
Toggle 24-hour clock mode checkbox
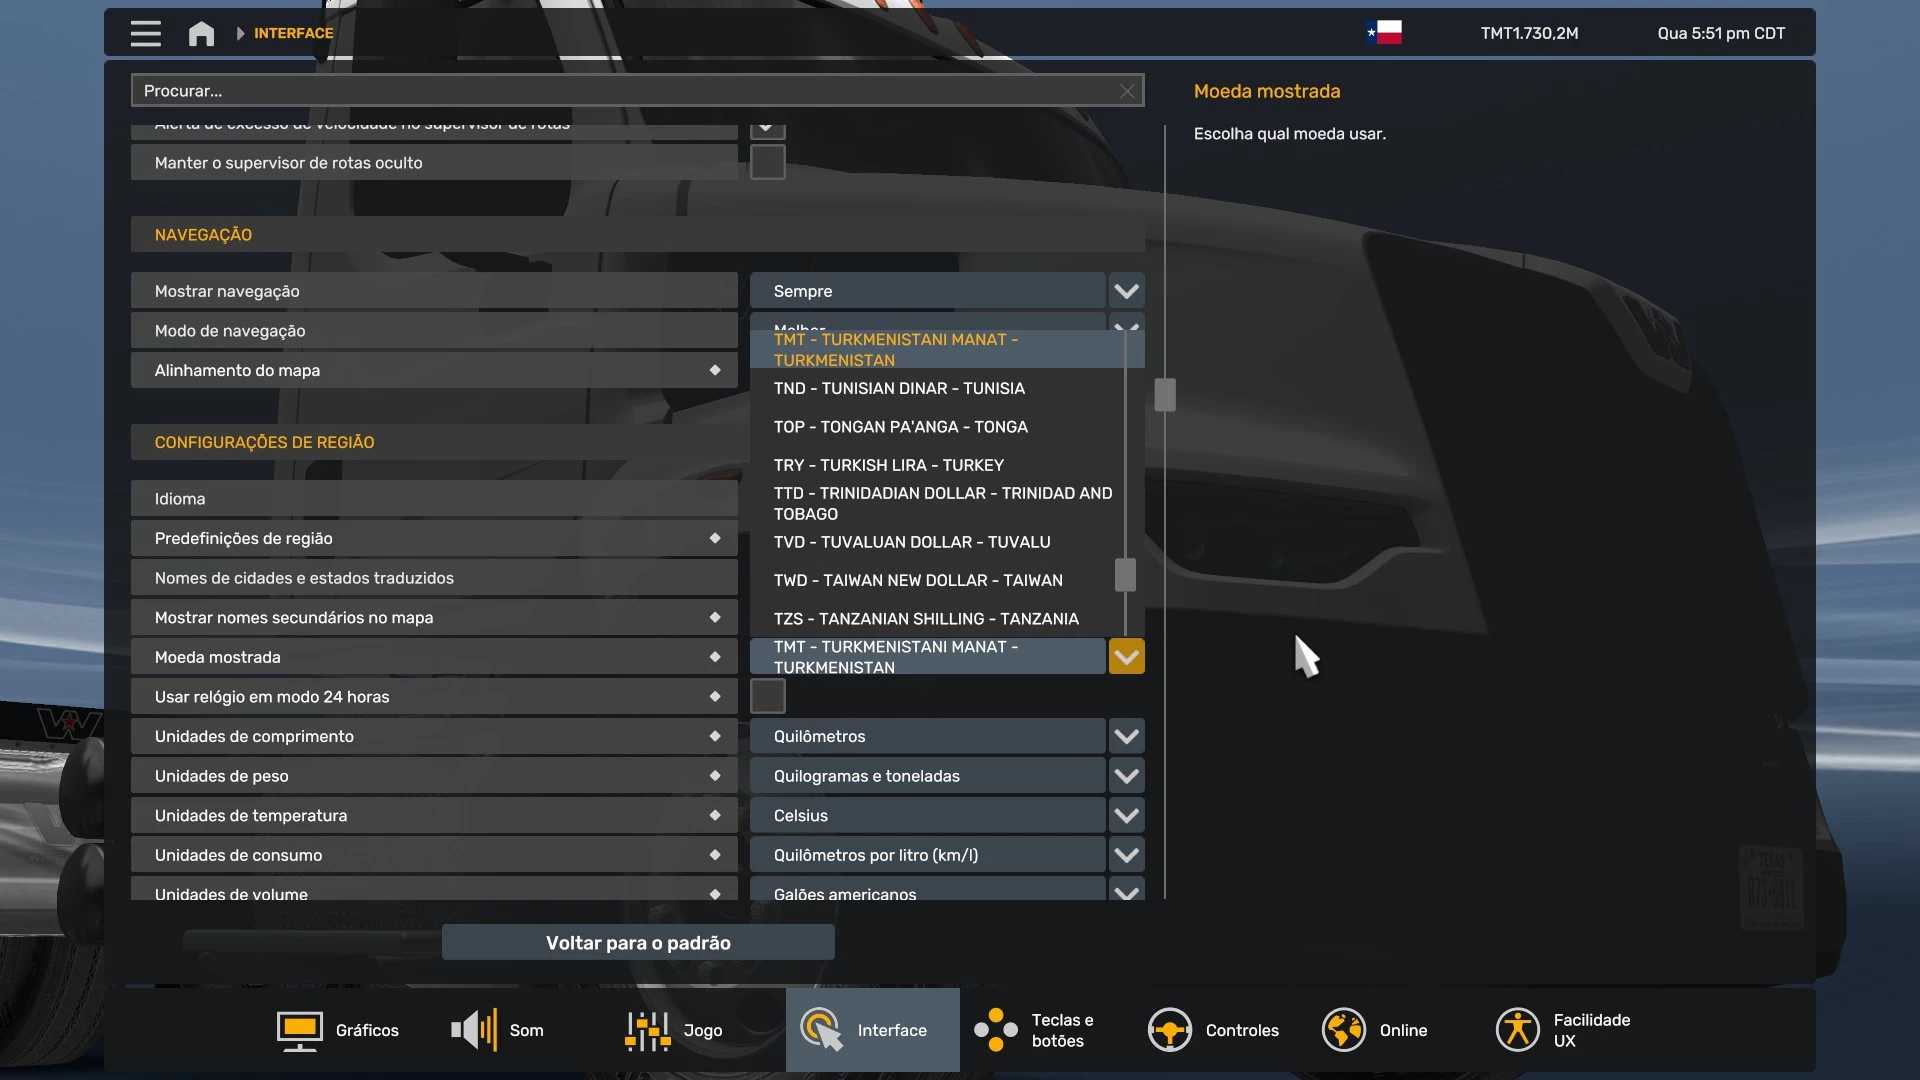click(x=767, y=696)
